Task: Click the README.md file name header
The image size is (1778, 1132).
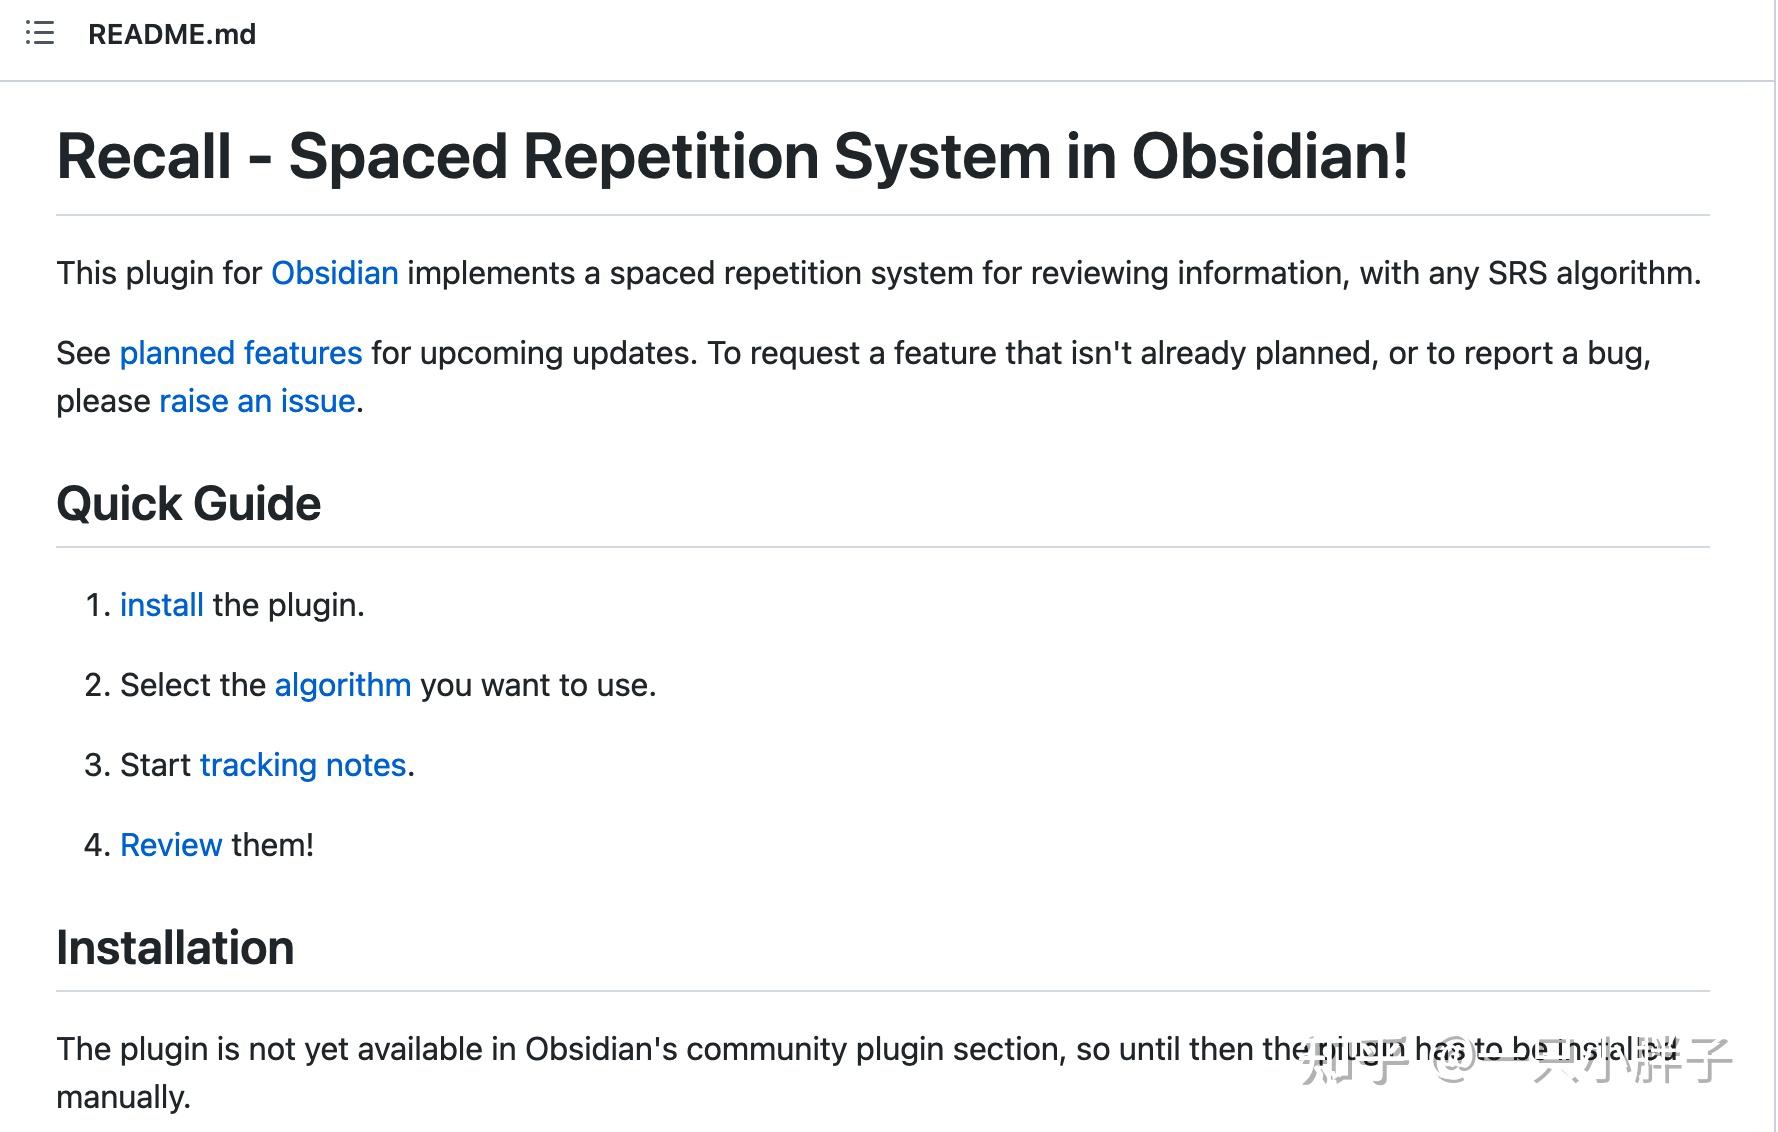Action: tap(172, 34)
